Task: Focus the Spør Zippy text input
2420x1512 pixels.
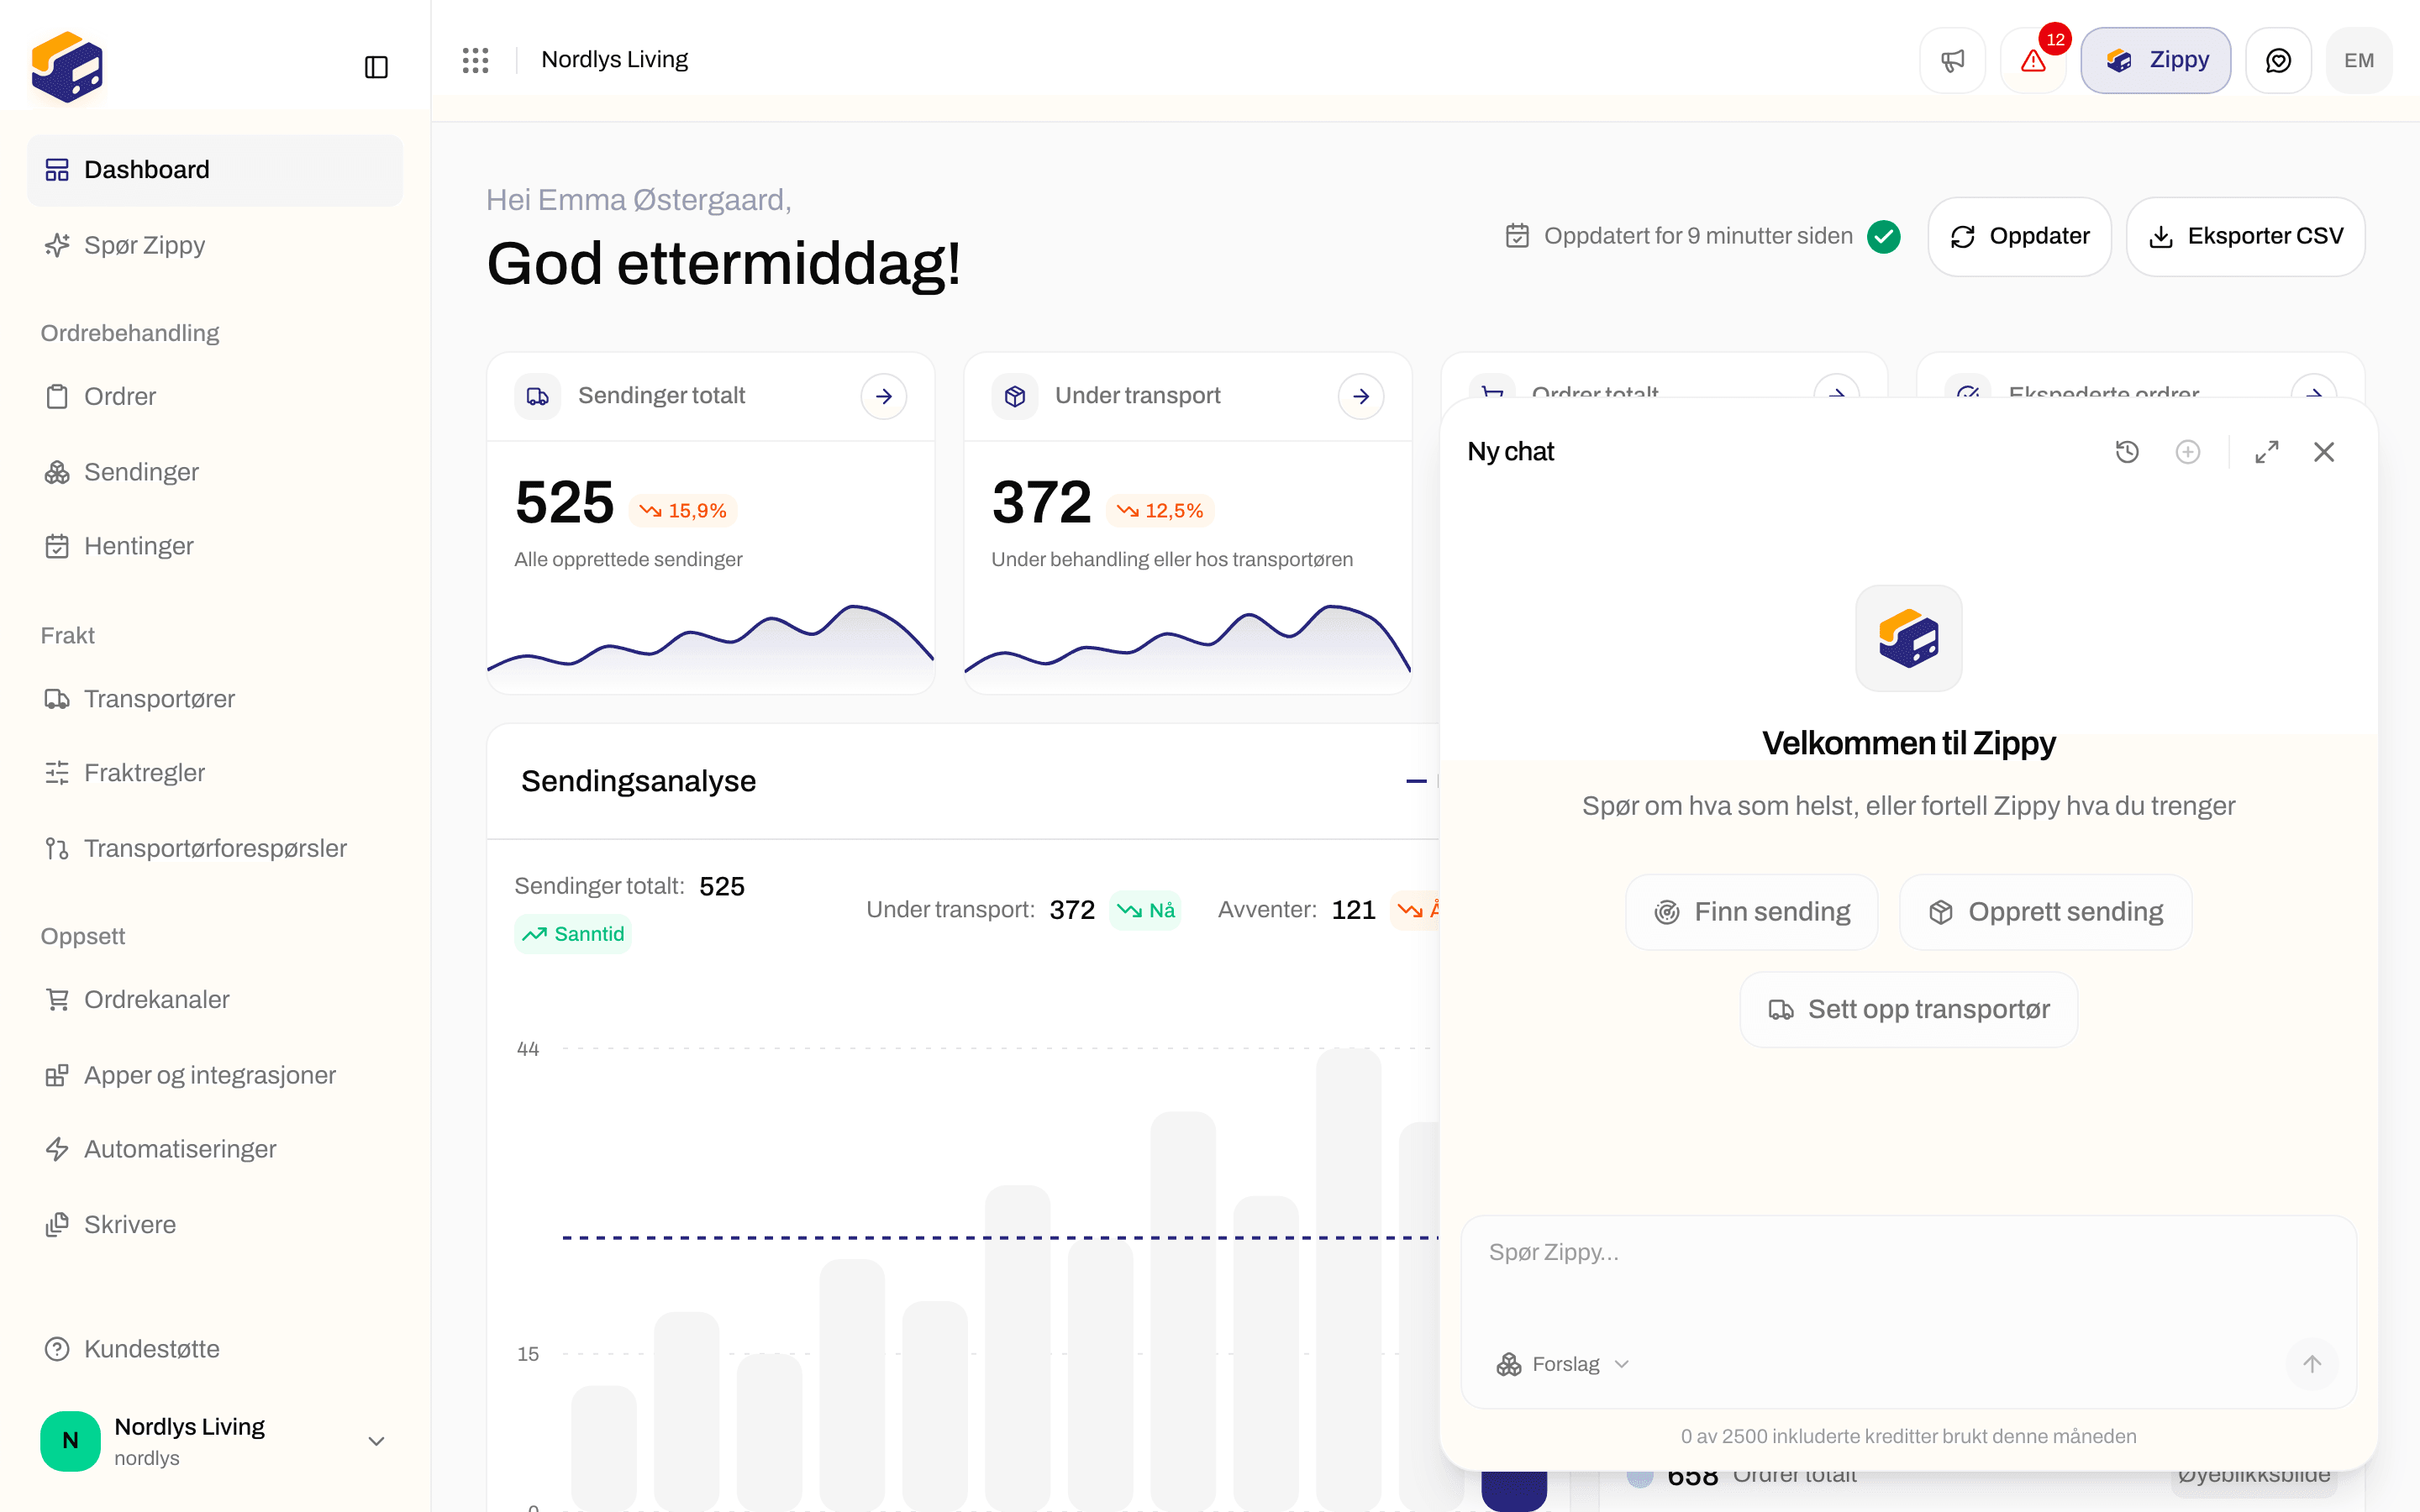Action: (x=1908, y=1270)
